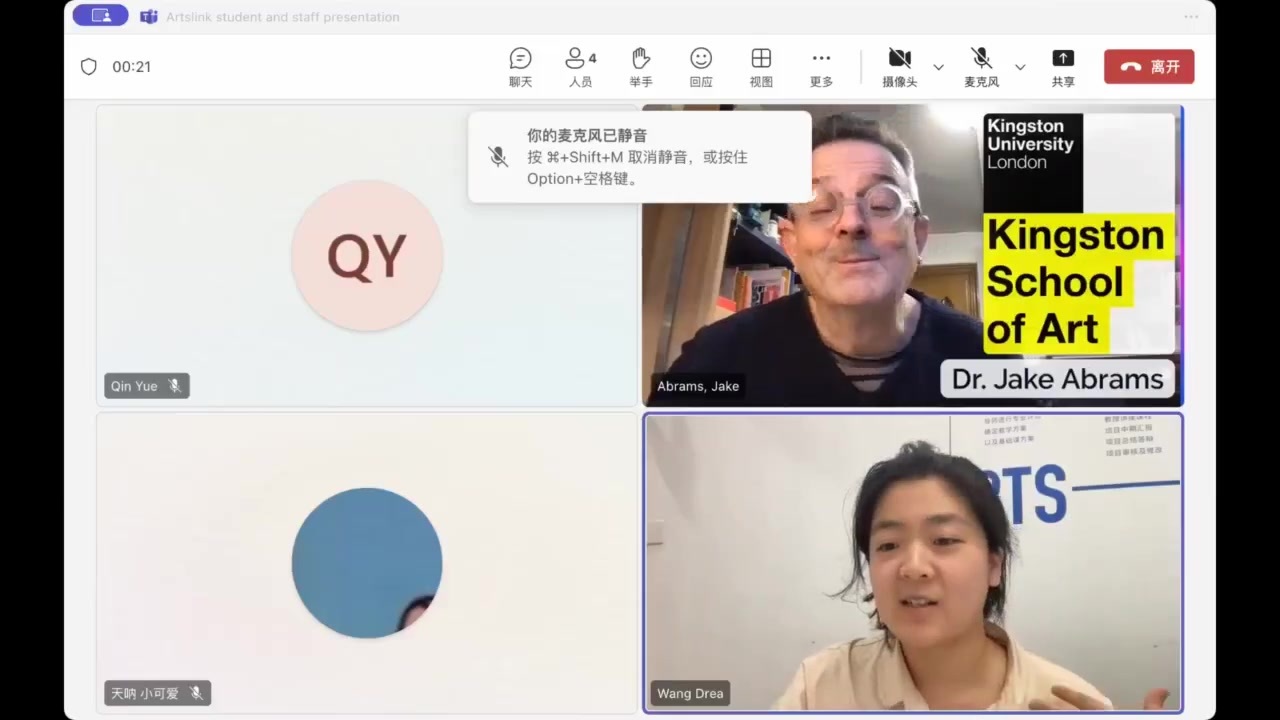Click the meeting timer 00:21

click(x=131, y=67)
